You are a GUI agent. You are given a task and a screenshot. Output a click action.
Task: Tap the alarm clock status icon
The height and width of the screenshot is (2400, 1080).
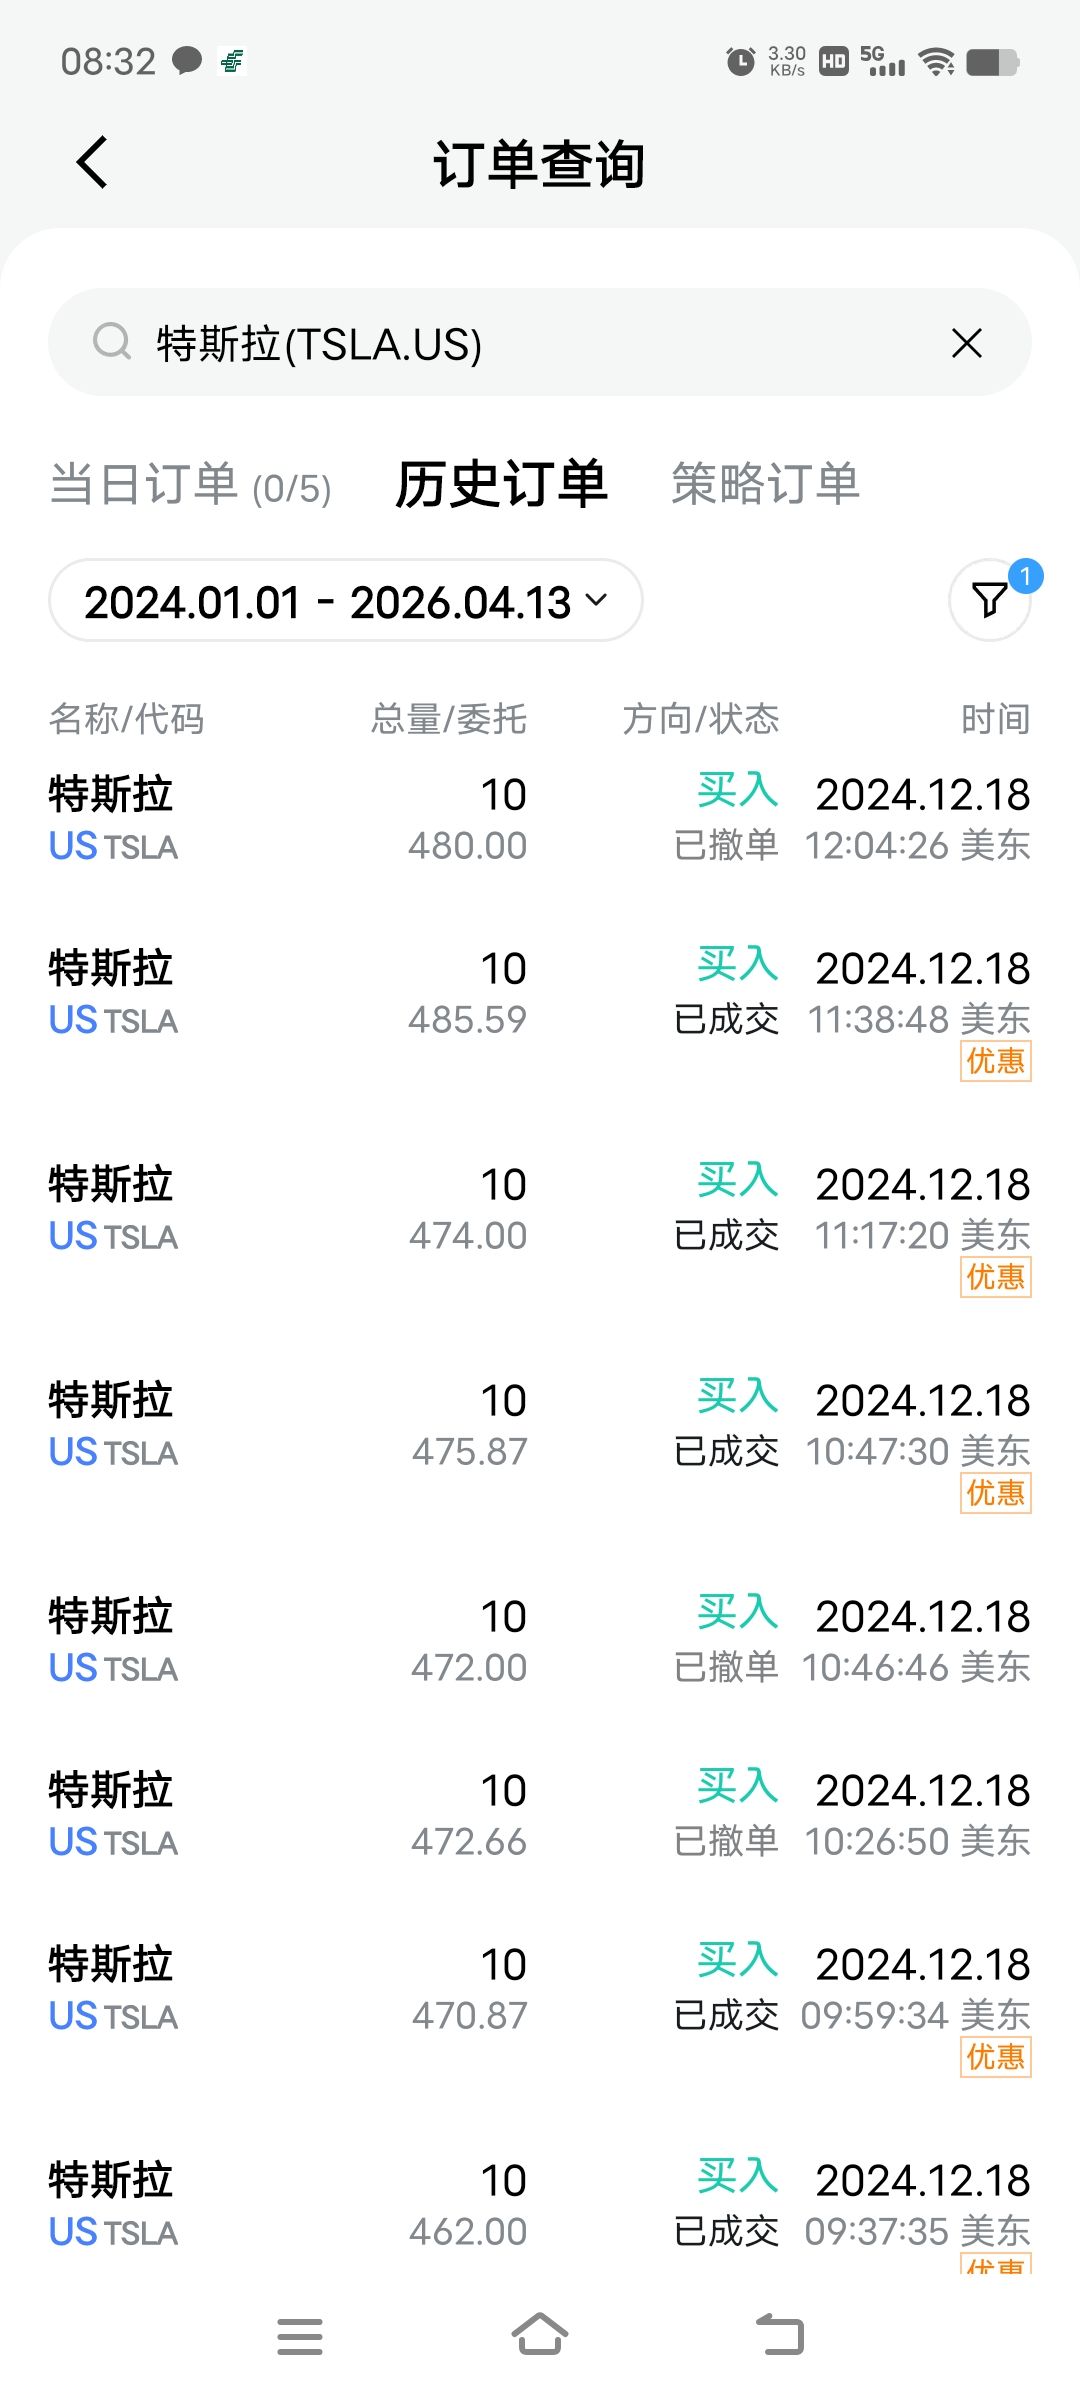(x=740, y=62)
